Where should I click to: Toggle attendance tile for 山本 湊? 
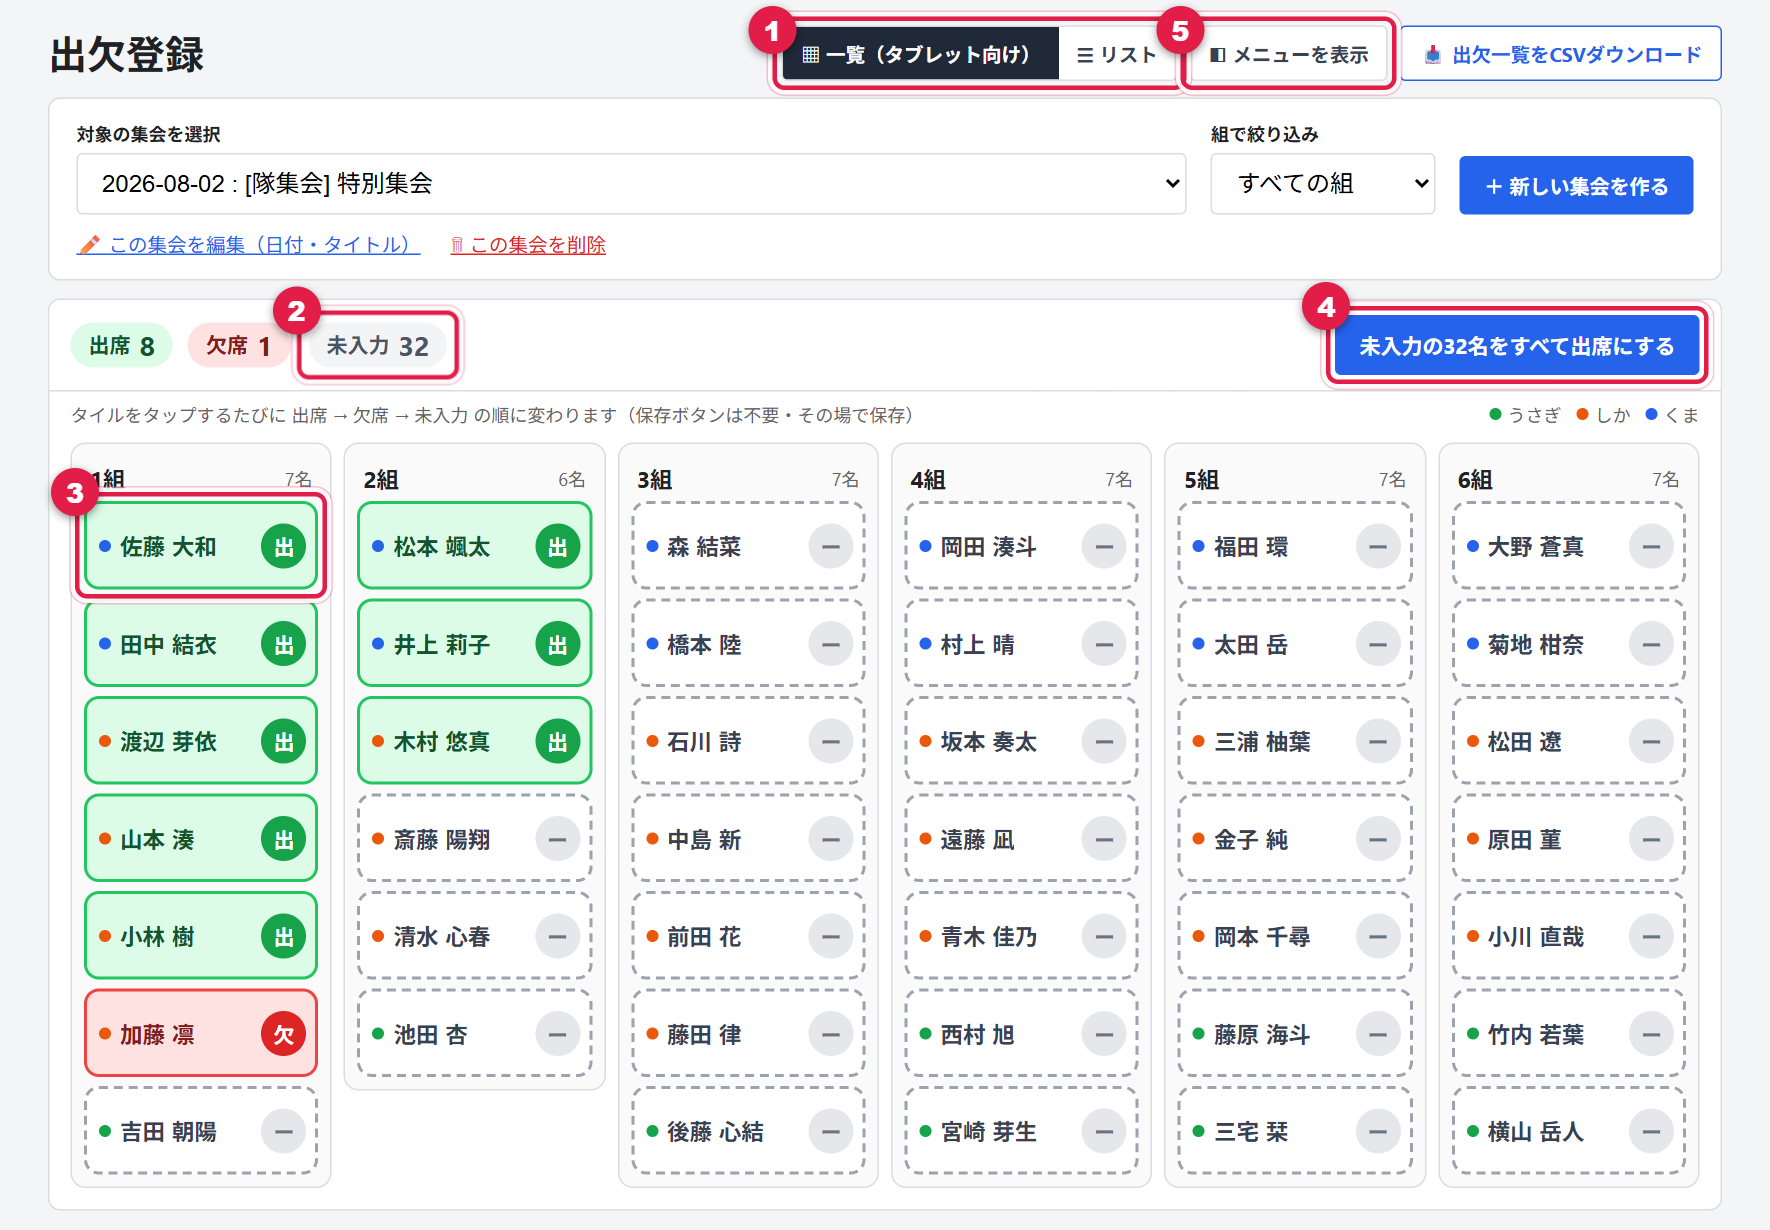click(x=201, y=839)
